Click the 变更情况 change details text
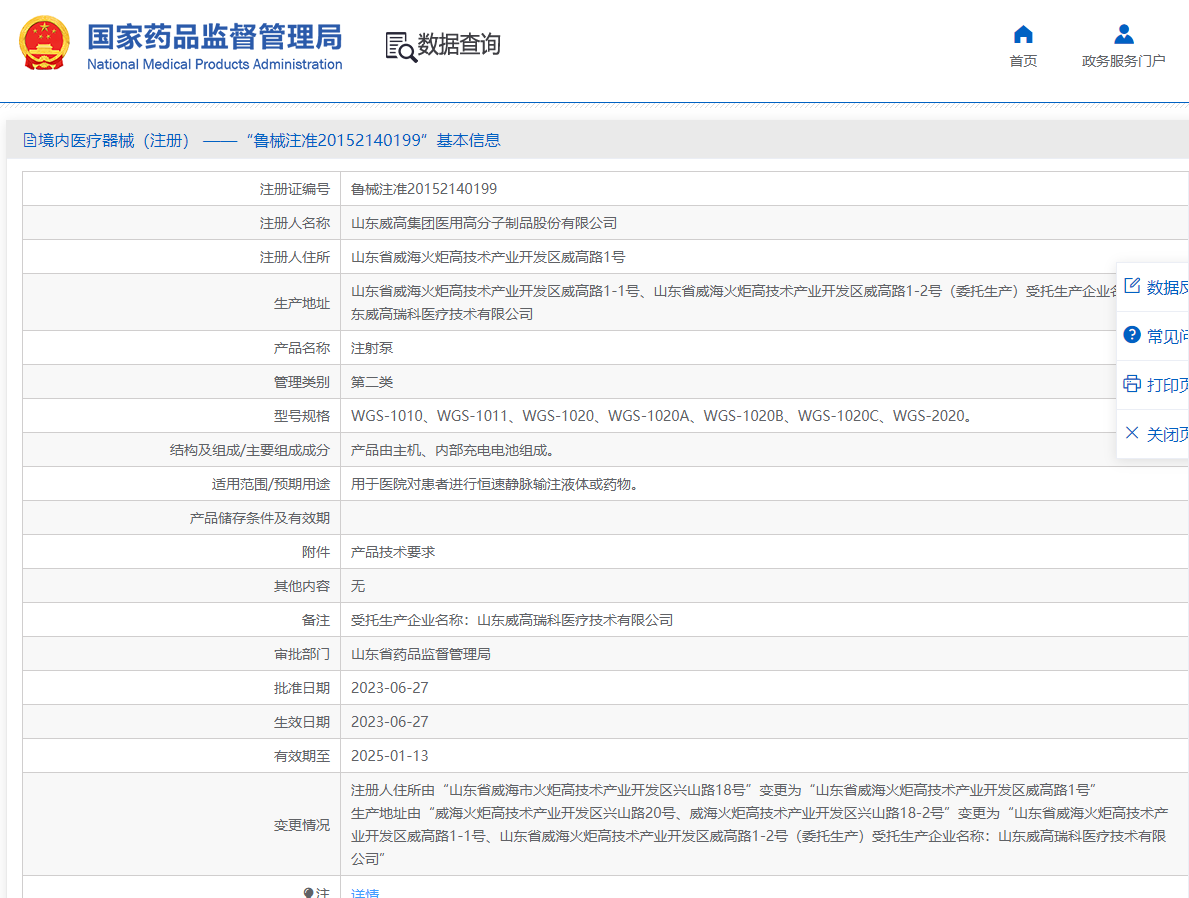Image resolution: width=1189 pixels, height=898 pixels. pos(760,824)
